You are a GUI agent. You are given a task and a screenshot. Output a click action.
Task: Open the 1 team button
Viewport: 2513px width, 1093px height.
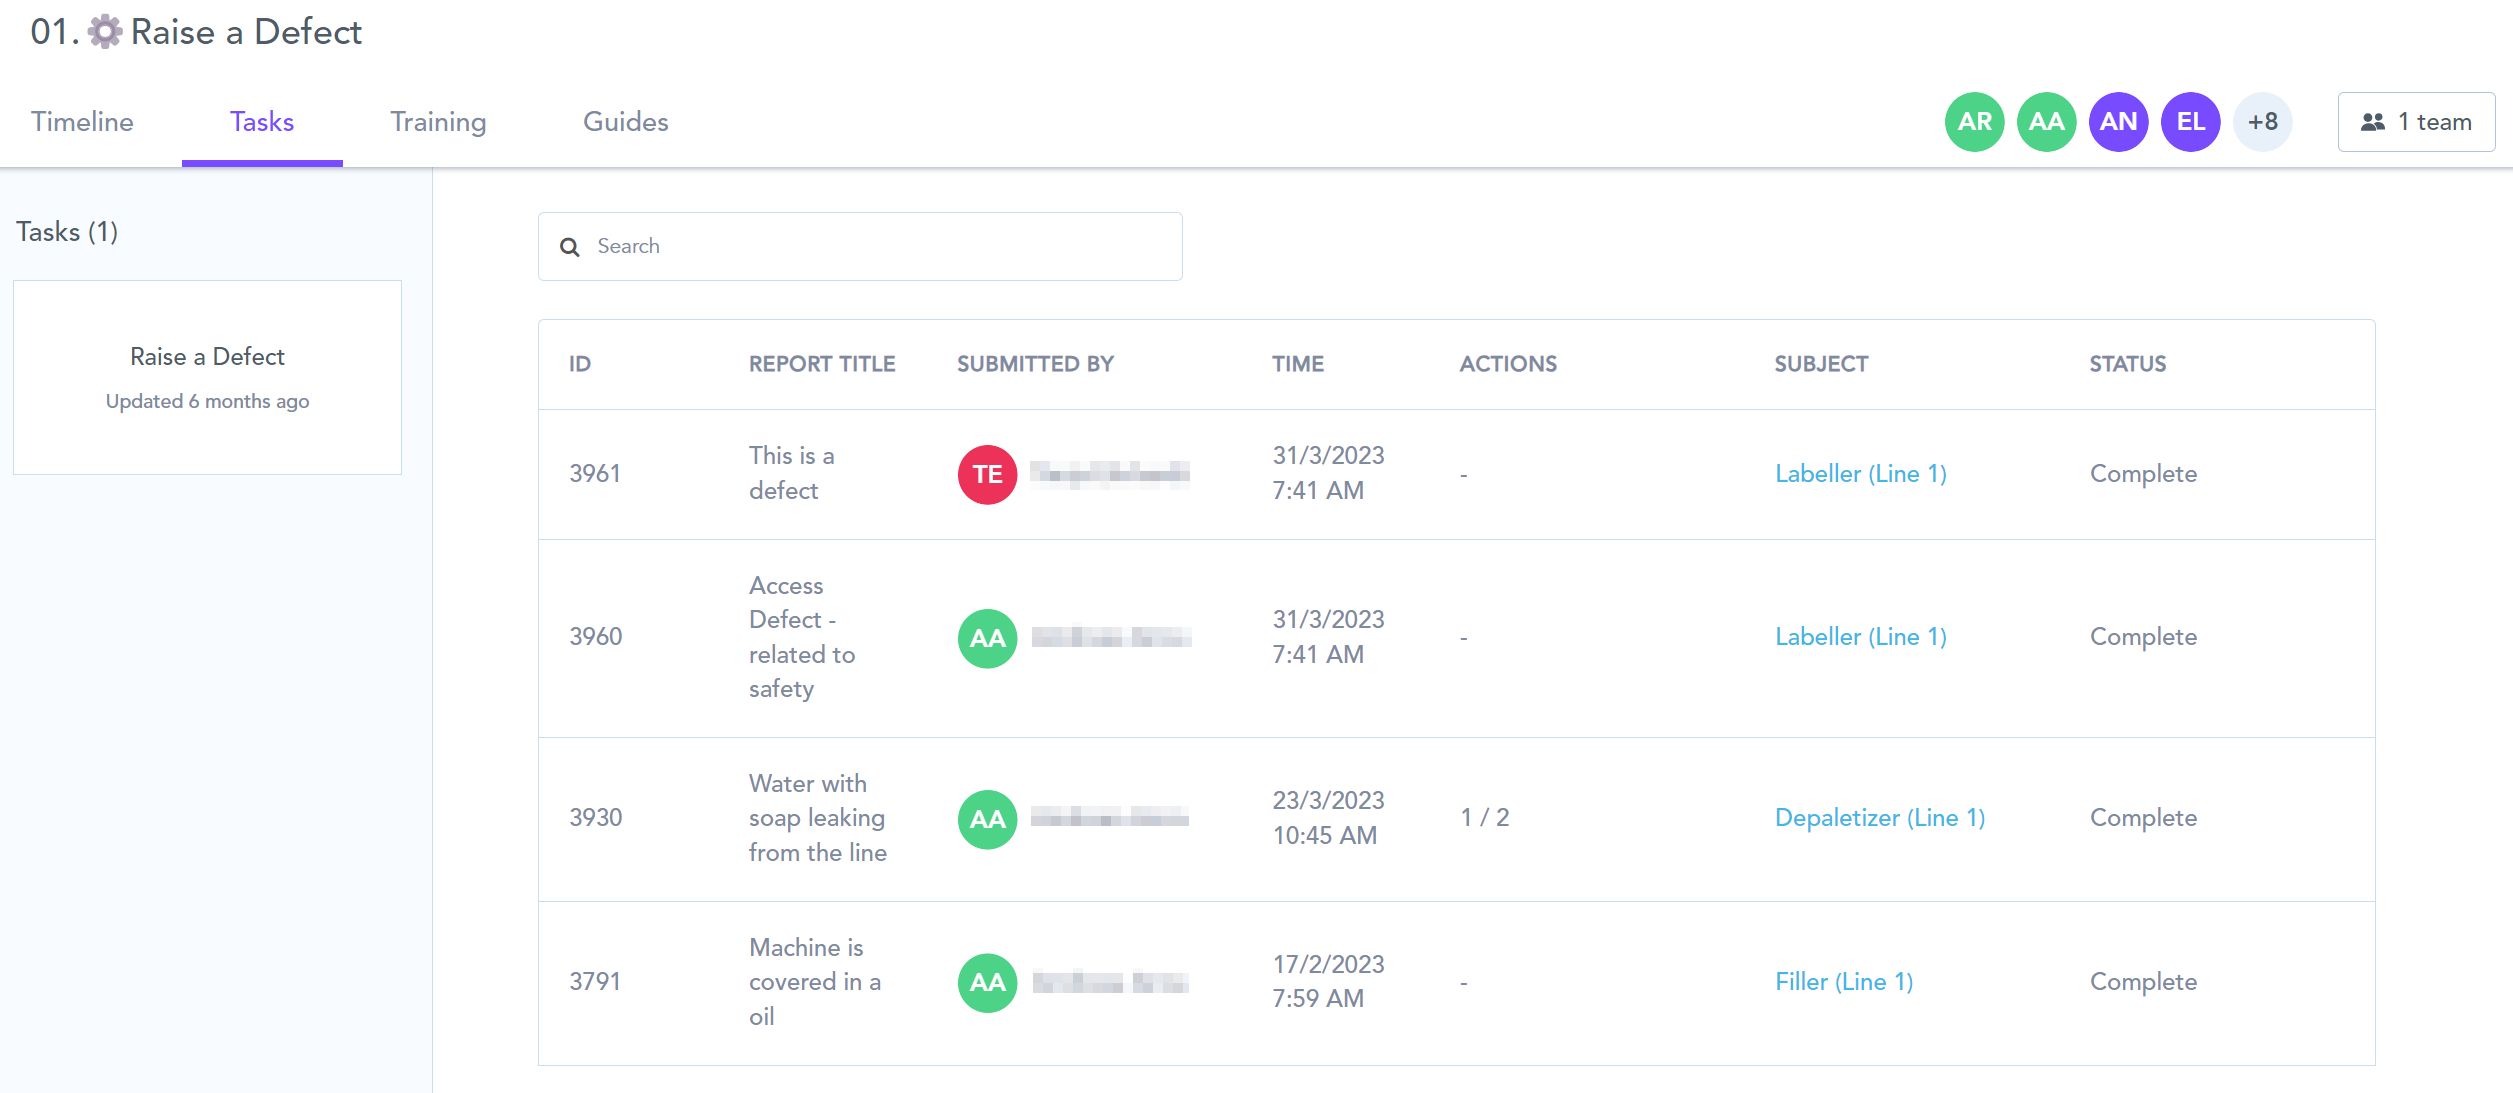click(x=2416, y=121)
